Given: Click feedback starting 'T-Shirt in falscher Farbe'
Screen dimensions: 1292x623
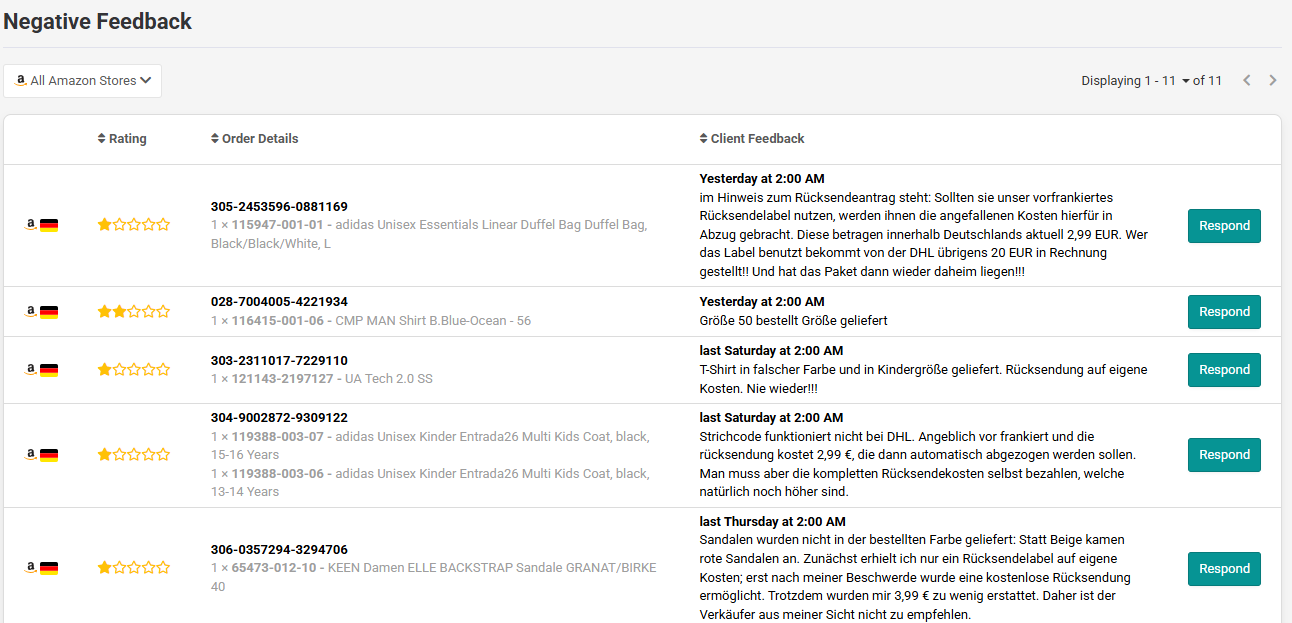Looking at the screenshot, I should click(923, 379).
